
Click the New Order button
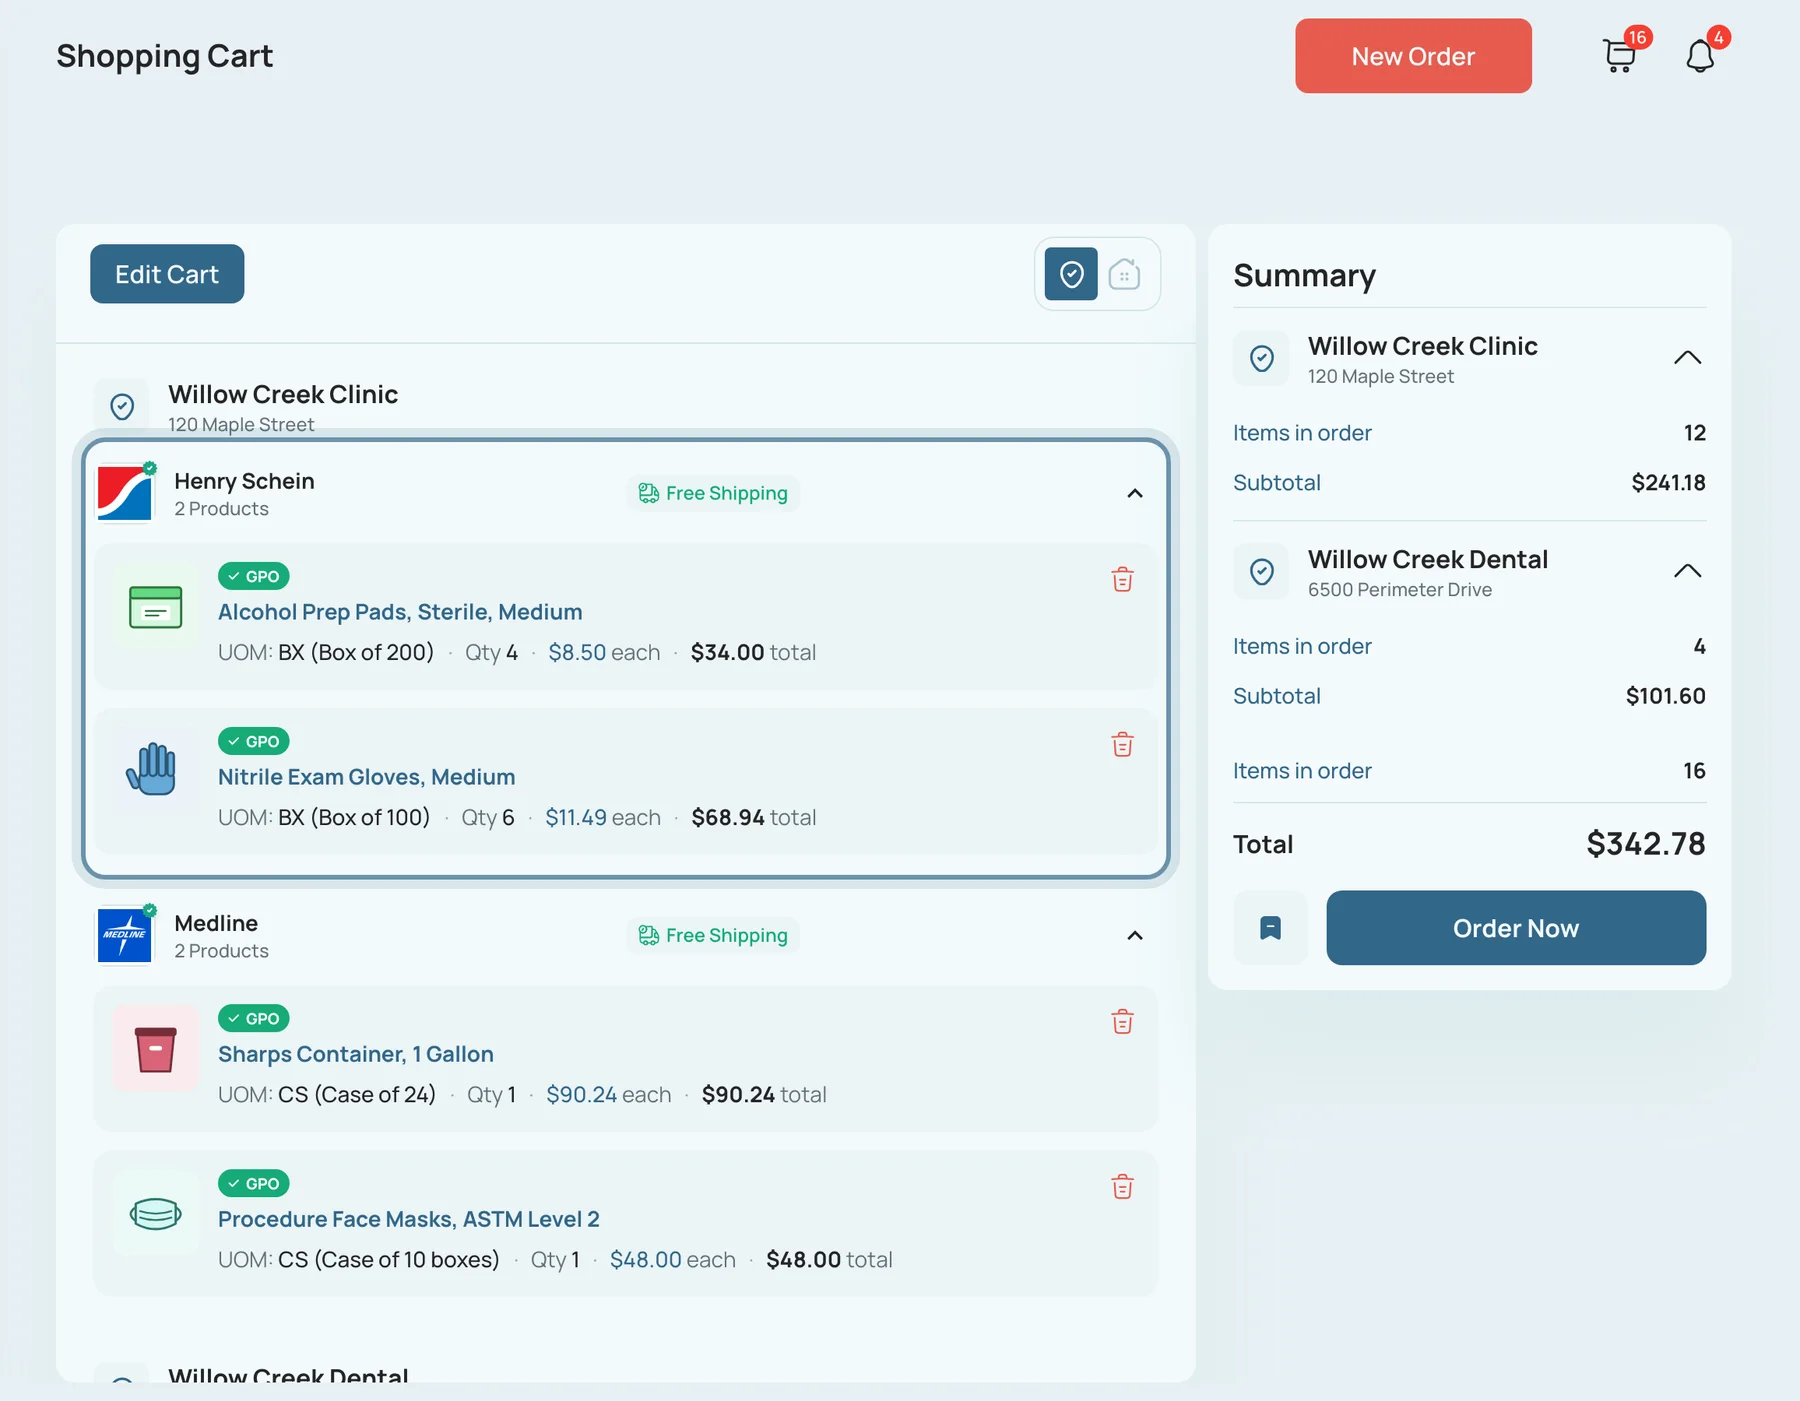click(x=1413, y=56)
